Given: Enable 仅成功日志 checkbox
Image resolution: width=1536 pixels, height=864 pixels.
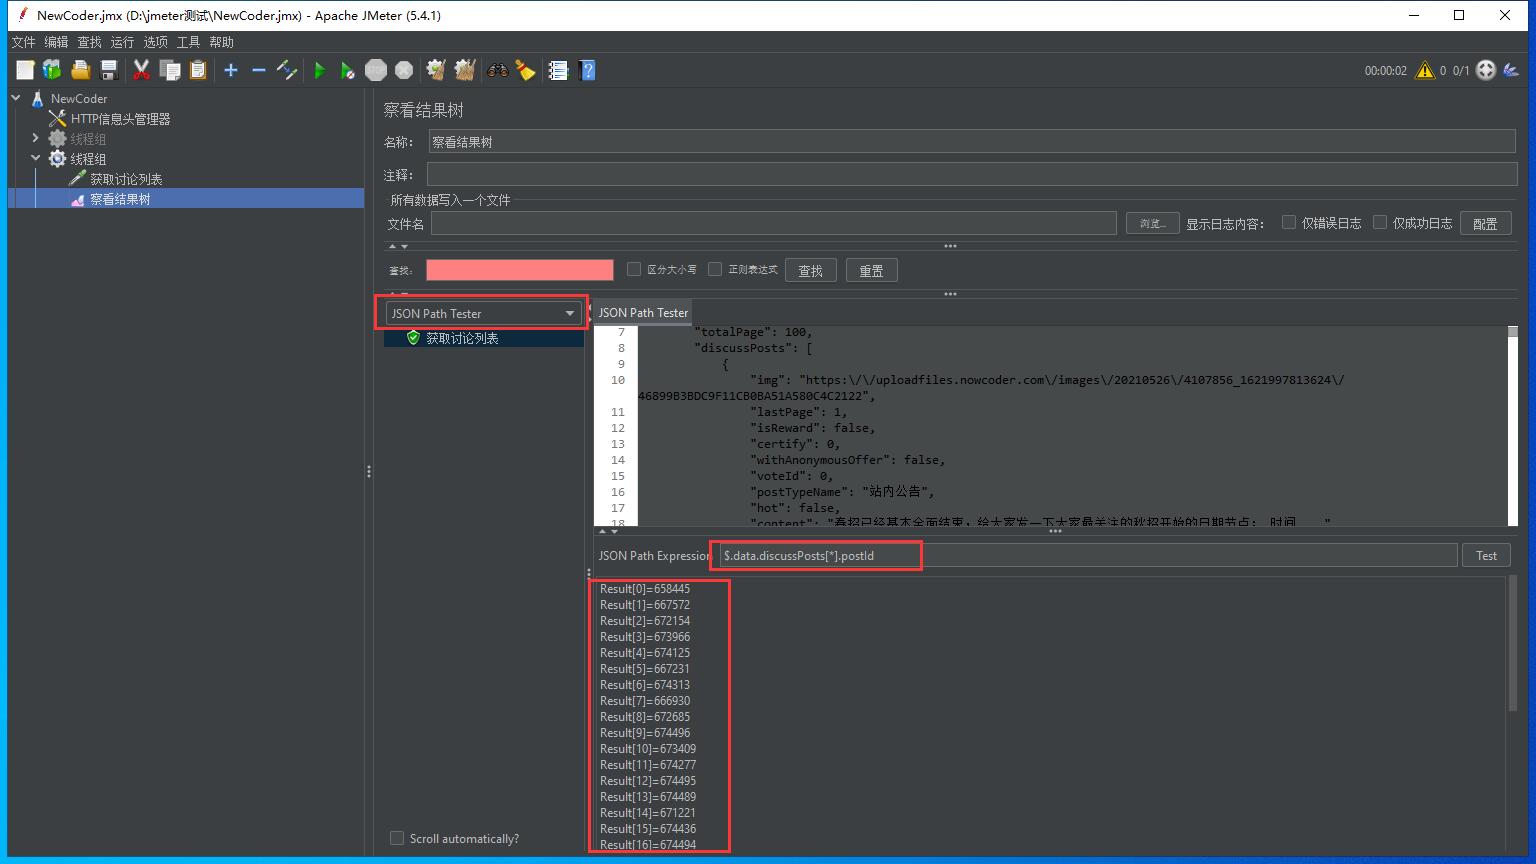Looking at the screenshot, I should (x=1380, y=222).
